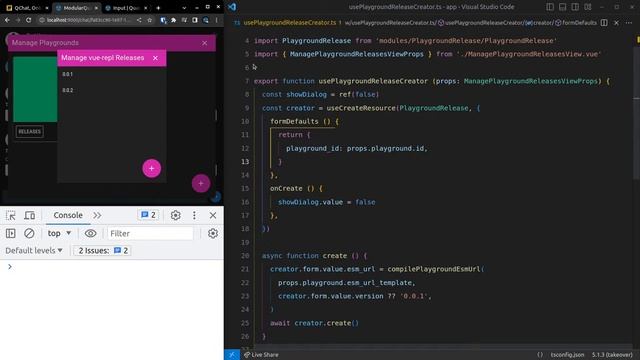Click the browser back arrow

[x=7, y=20]
